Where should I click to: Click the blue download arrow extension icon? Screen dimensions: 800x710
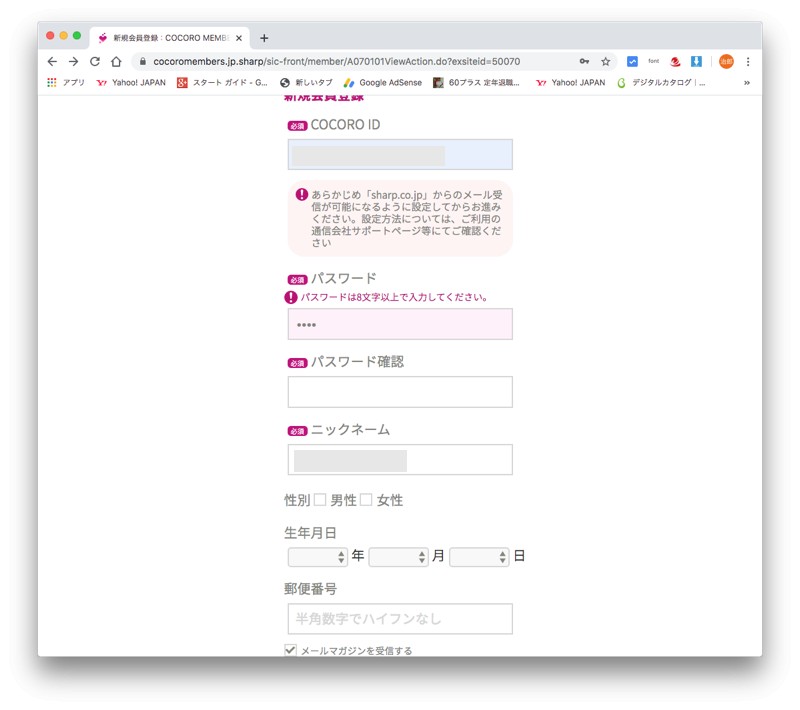696,61
